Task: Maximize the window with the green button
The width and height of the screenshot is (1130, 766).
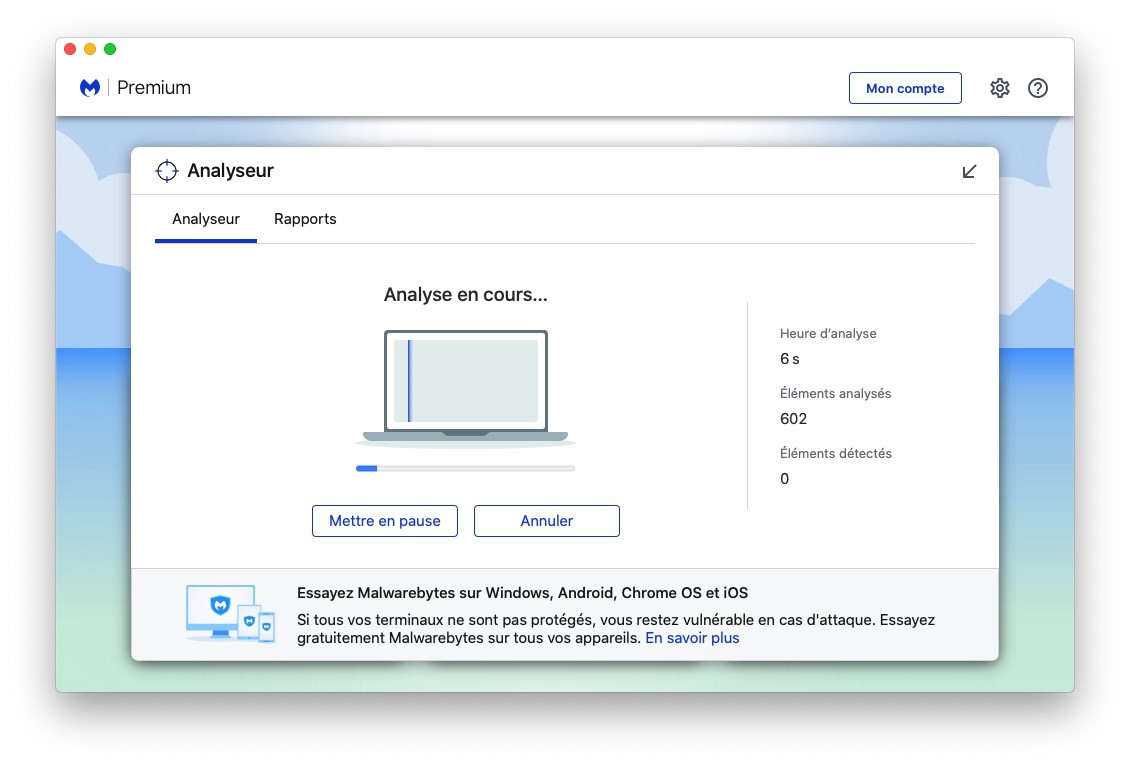Action: [x=110, y=49]
